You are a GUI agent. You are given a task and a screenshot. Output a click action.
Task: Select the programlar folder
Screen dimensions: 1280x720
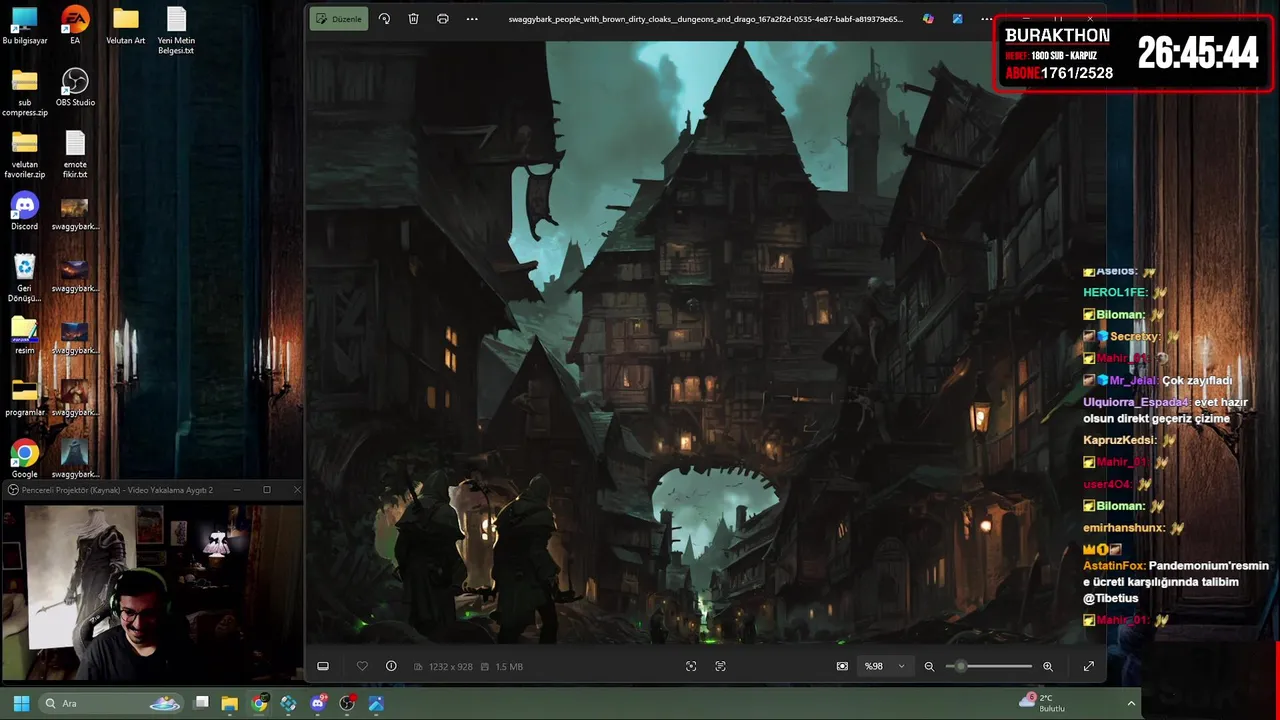click(25, 398)
